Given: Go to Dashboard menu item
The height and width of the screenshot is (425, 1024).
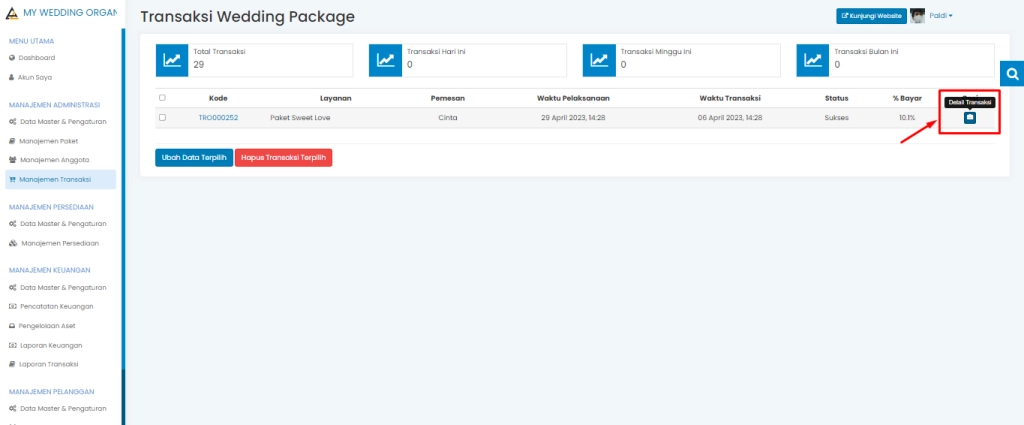Looking at the screenshot, I should click(36, 58).
